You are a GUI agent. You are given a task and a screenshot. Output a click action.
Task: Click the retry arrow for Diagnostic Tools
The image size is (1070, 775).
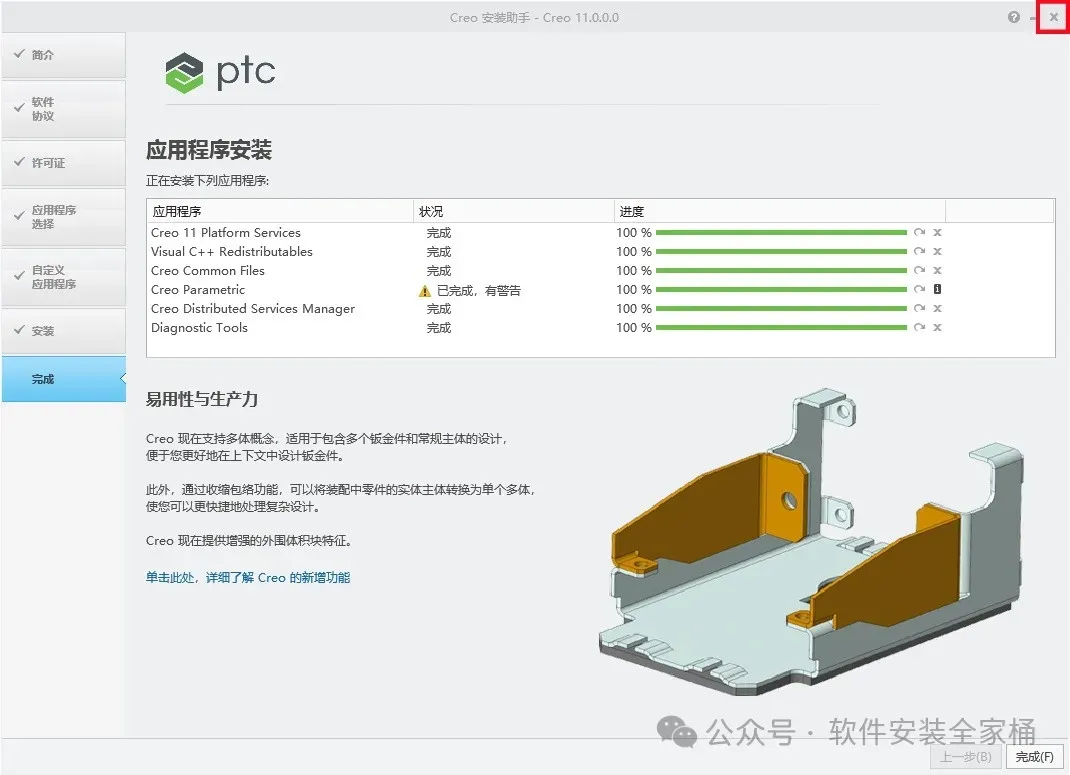point(919,327)
